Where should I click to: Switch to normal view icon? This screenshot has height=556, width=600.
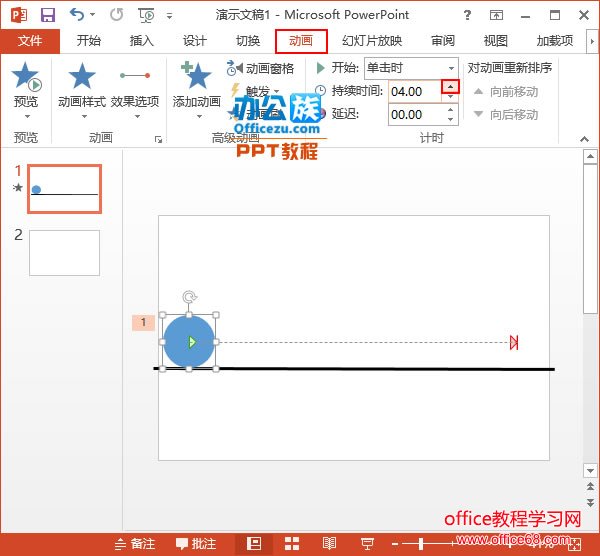(x=254, y=544)
